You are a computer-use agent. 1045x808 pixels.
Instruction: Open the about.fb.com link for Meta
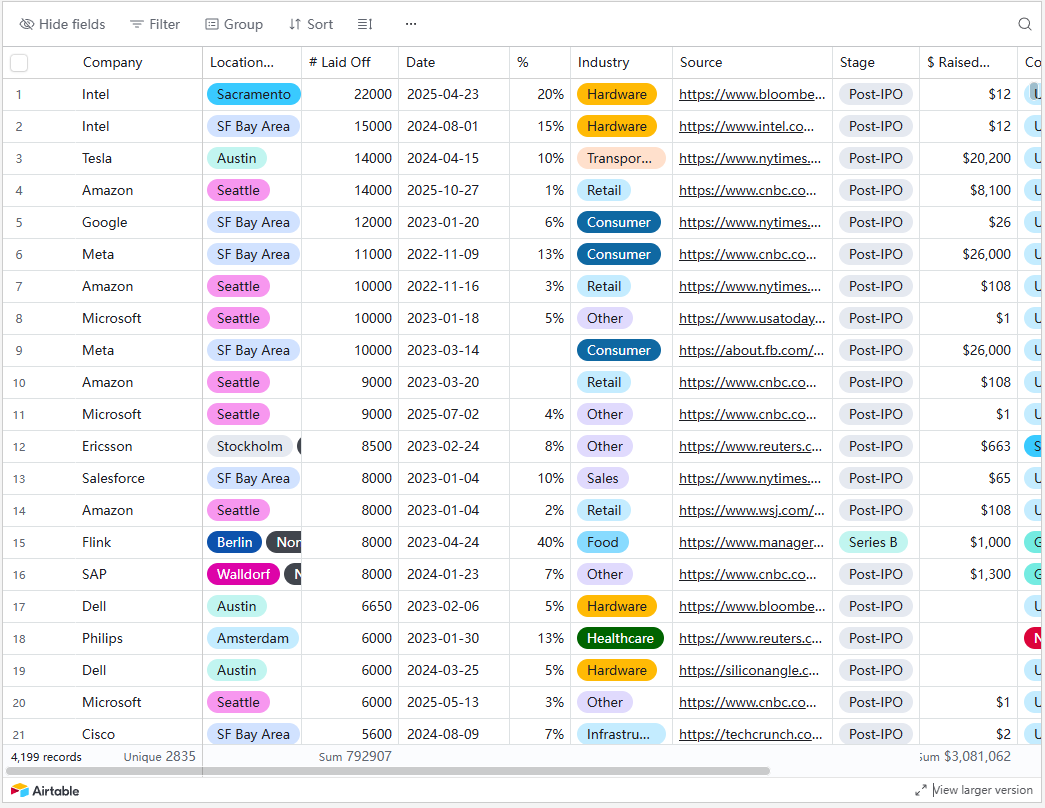click(x=751, y=351)
